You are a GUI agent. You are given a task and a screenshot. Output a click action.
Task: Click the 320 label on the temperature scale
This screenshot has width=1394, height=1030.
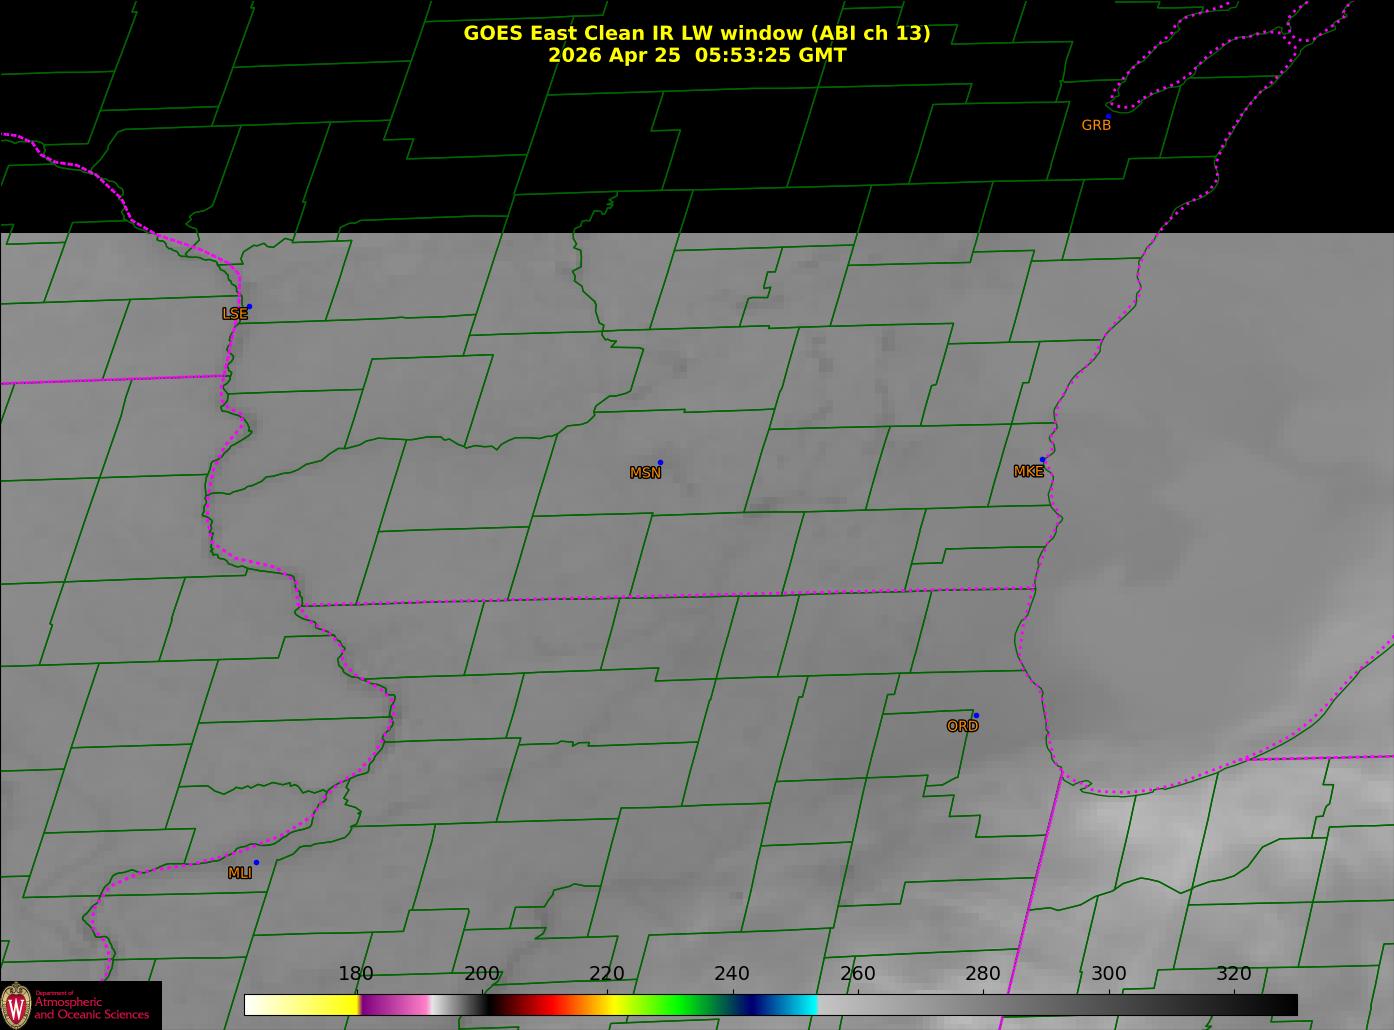click(x=1234, y=974)
